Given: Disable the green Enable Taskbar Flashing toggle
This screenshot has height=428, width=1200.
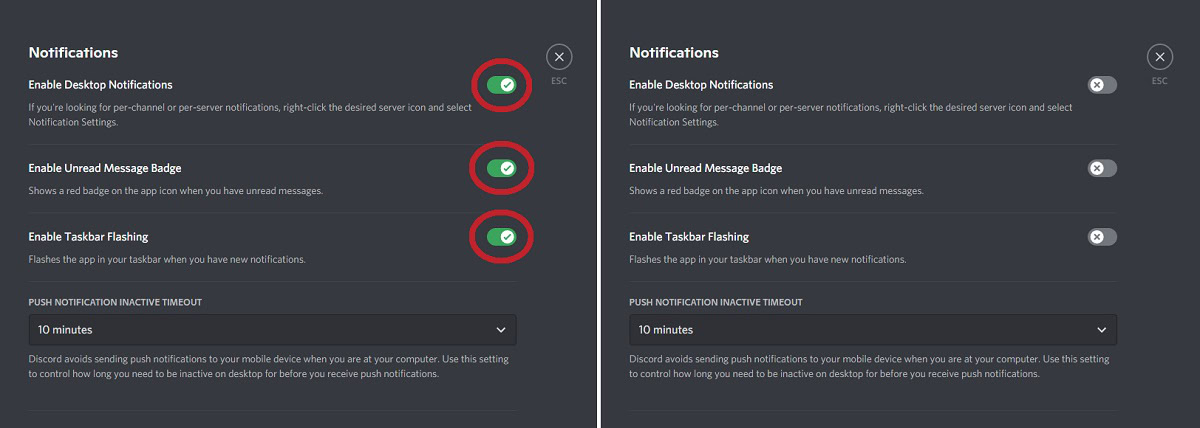Looking at the screenshot, I should (x=501, y=237).
